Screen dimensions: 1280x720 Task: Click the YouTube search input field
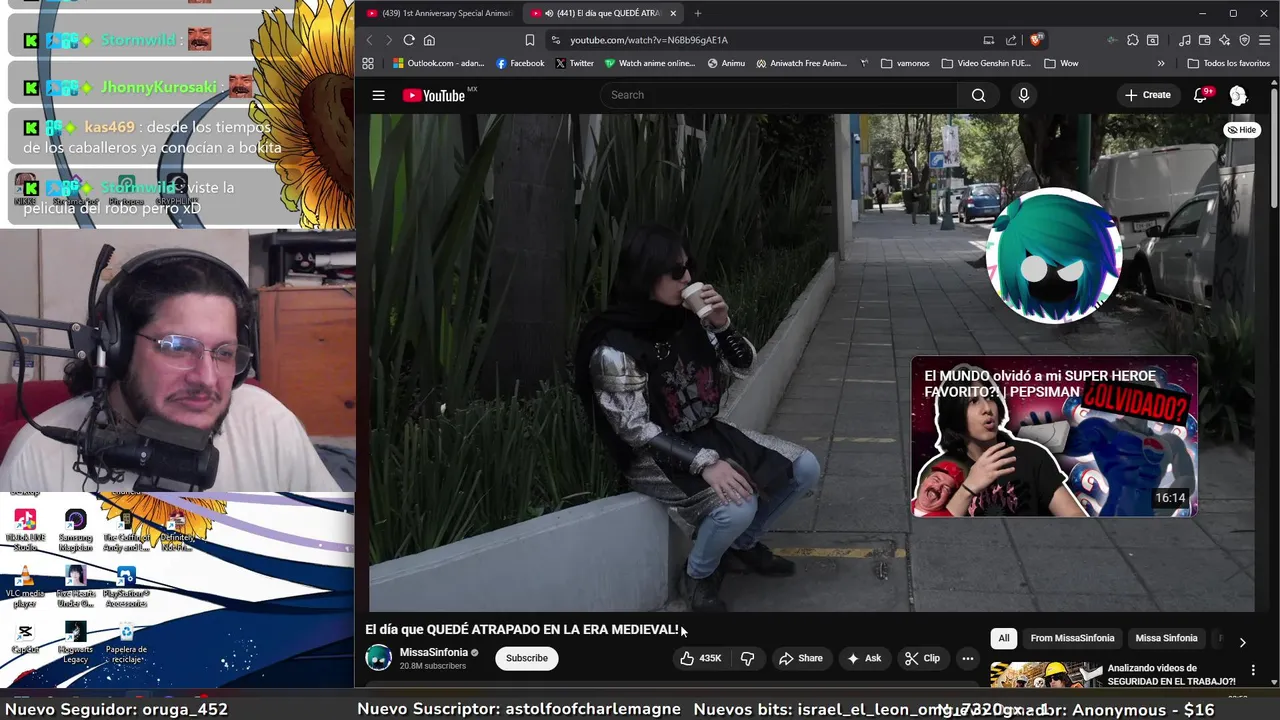(x=780, y=95)
